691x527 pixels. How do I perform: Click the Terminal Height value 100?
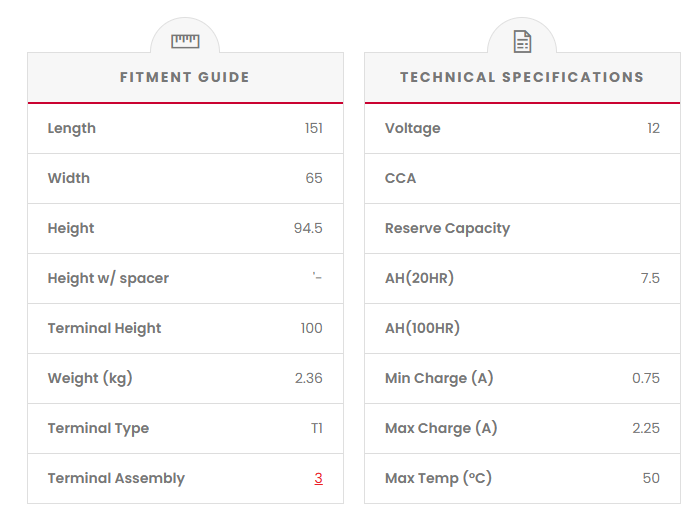311,328
